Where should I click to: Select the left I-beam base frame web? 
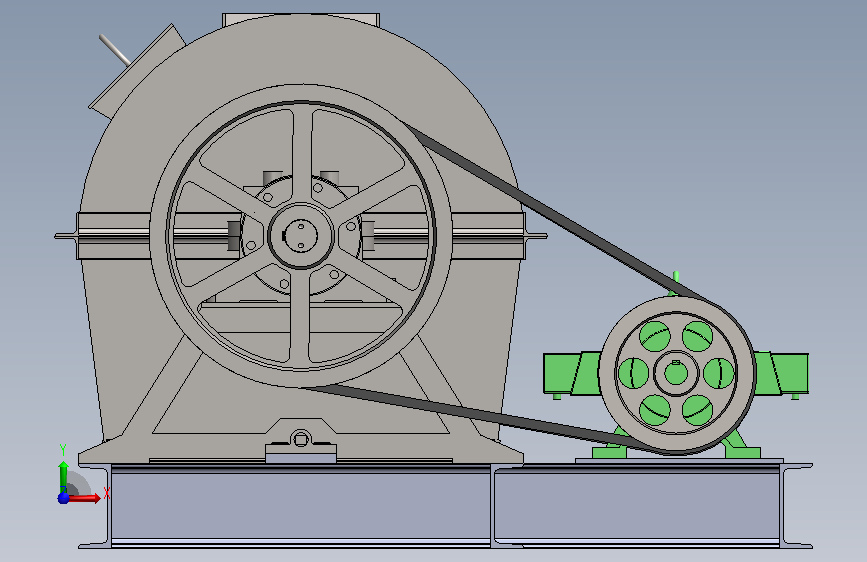pyautogui.click(x=301, y=505)
